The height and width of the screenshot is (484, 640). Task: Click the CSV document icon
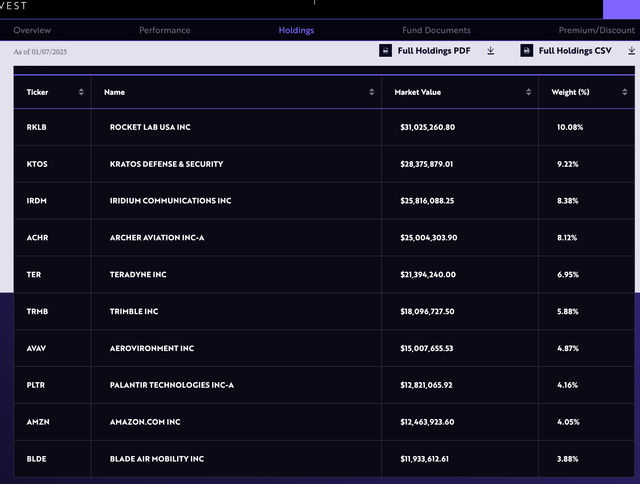tap(527, 51)
